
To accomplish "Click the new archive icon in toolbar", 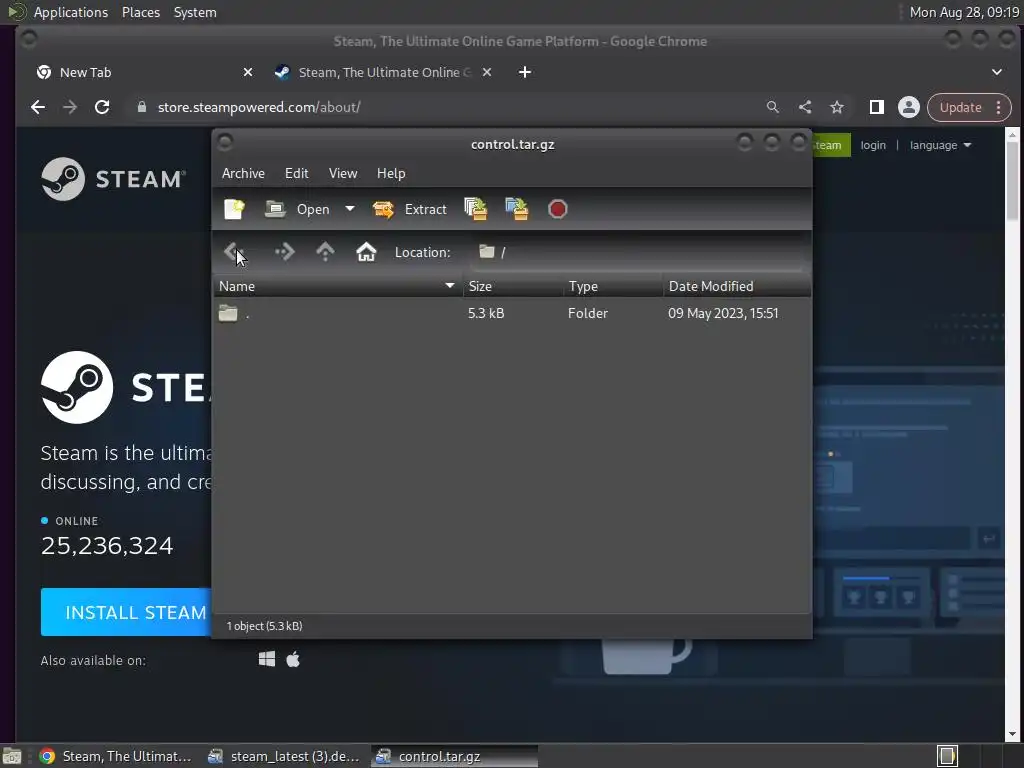I will (234, 209).
